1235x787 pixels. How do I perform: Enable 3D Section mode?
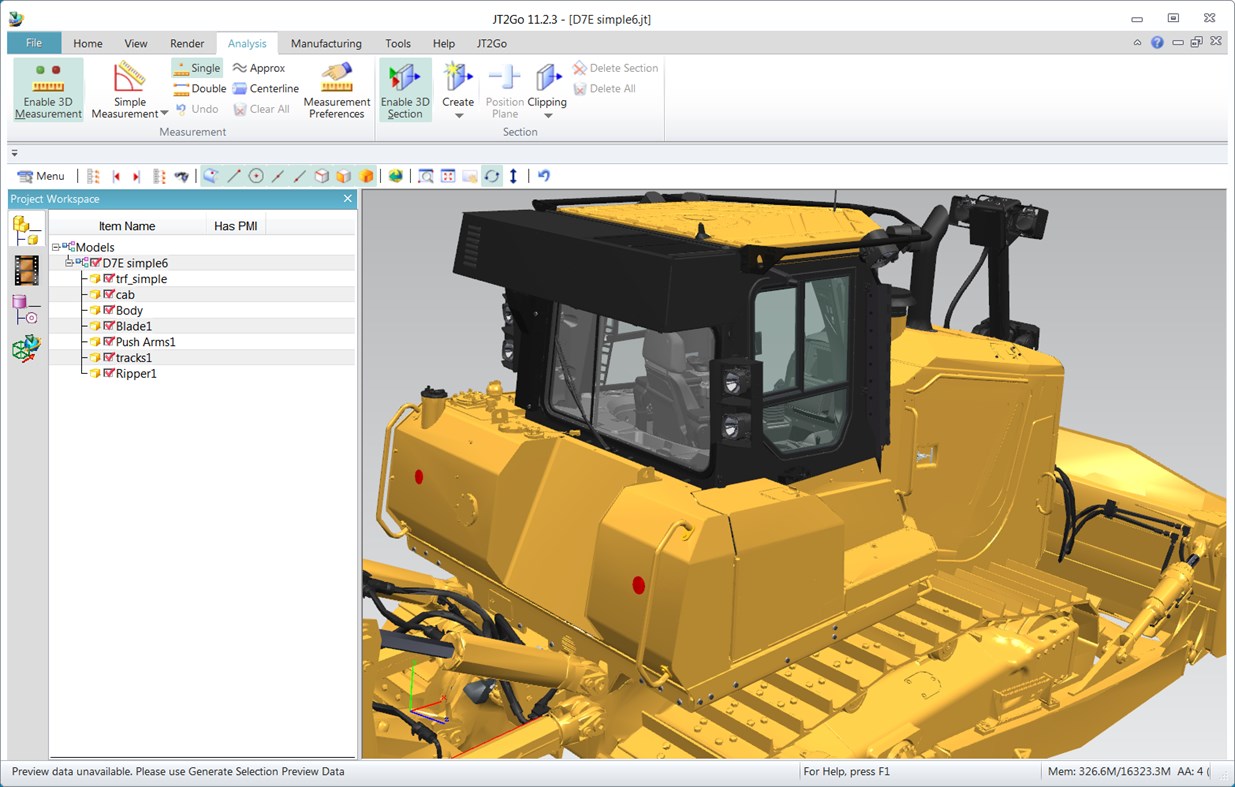(x=404, y=90)
